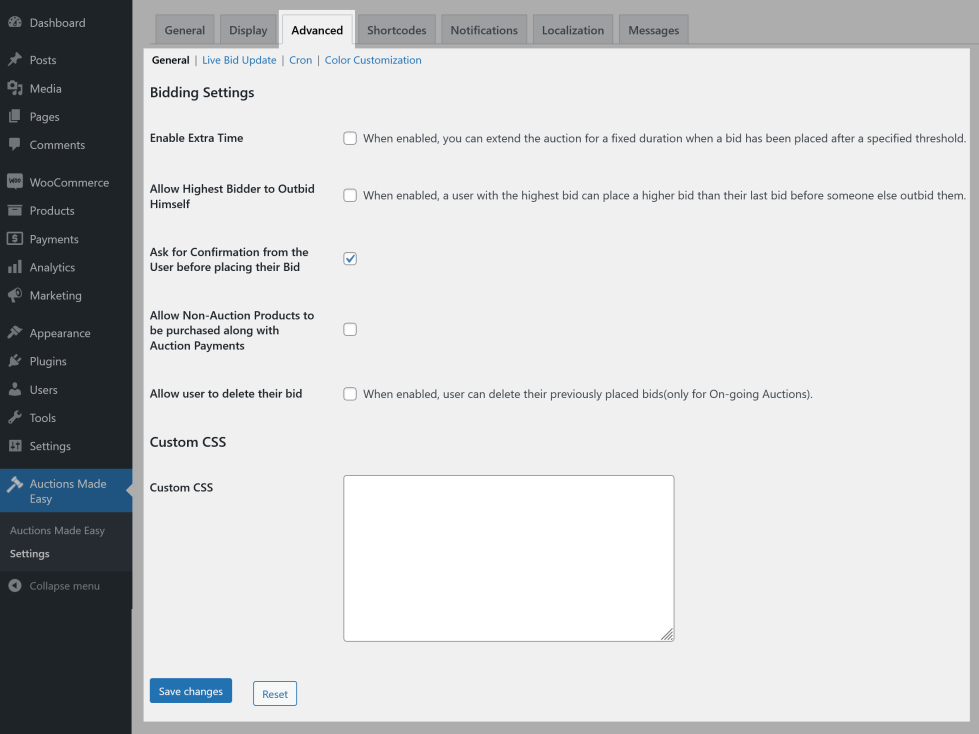Click the Settings sliders icon in sidebar

15,446
